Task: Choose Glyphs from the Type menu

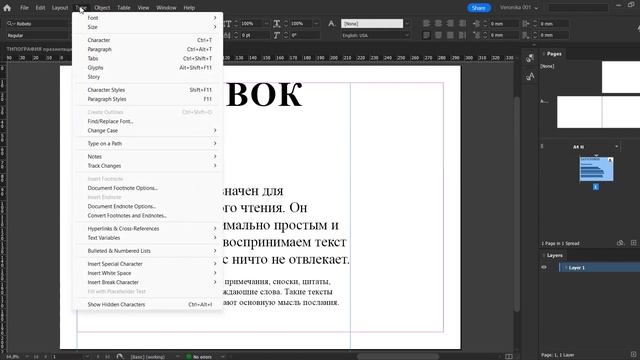Action: (x=148, y=68)
